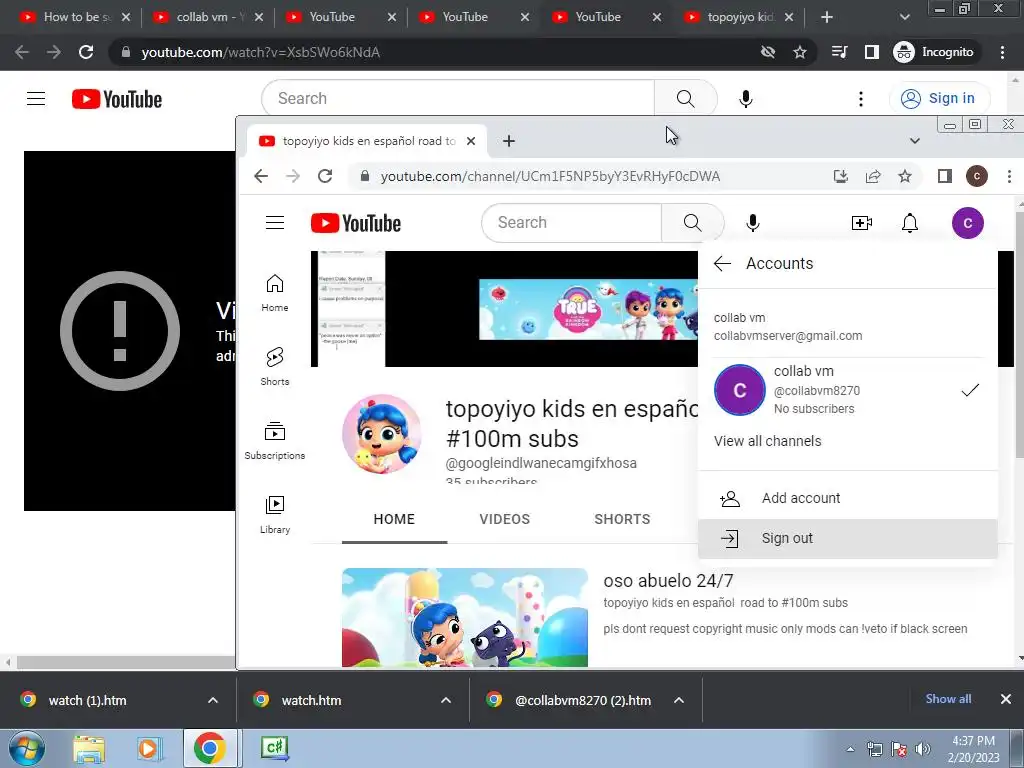
Task: Go back from Accounts panel using the arrow
Action: coord(722,264)
